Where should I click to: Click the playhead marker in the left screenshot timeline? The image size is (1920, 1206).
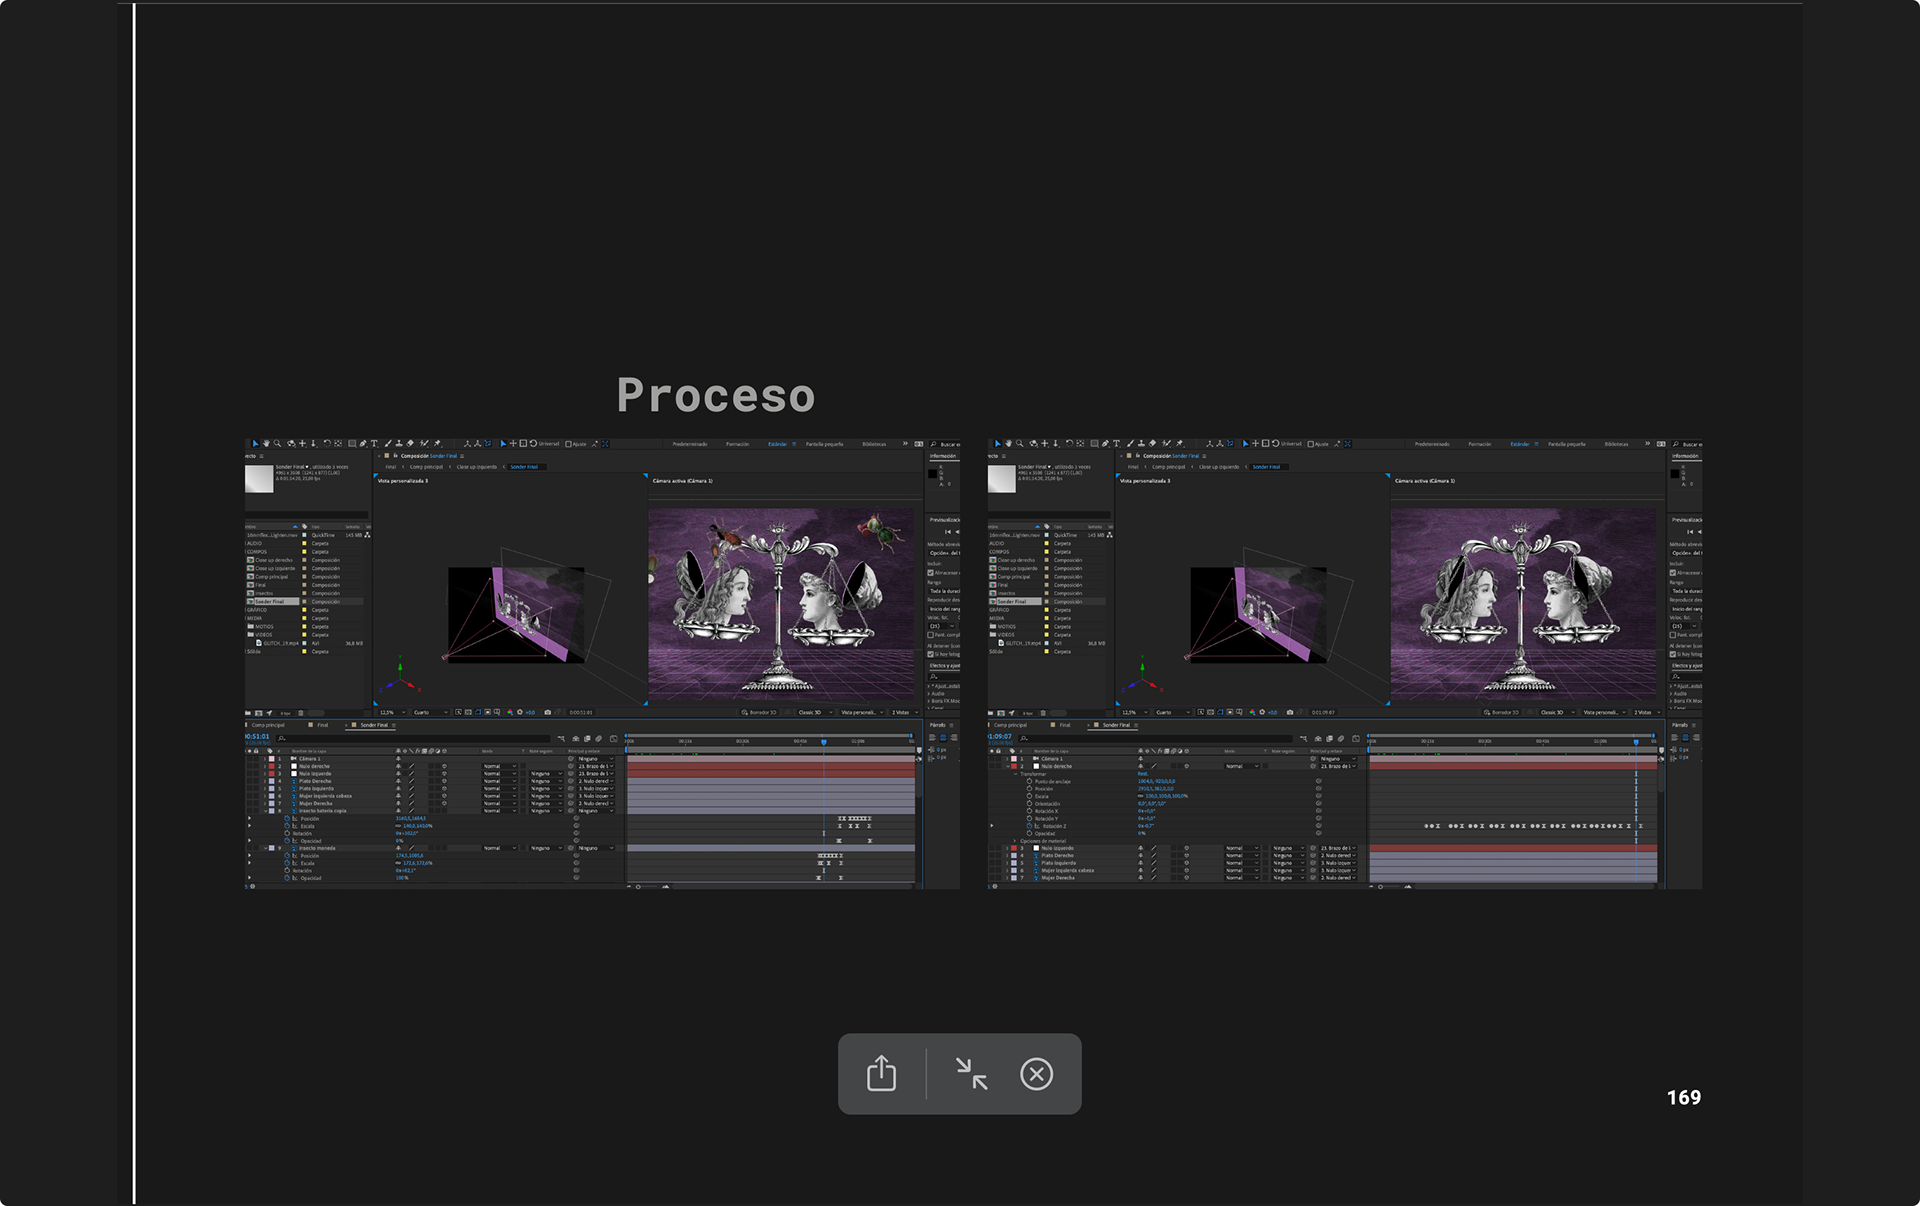[824, 742]
